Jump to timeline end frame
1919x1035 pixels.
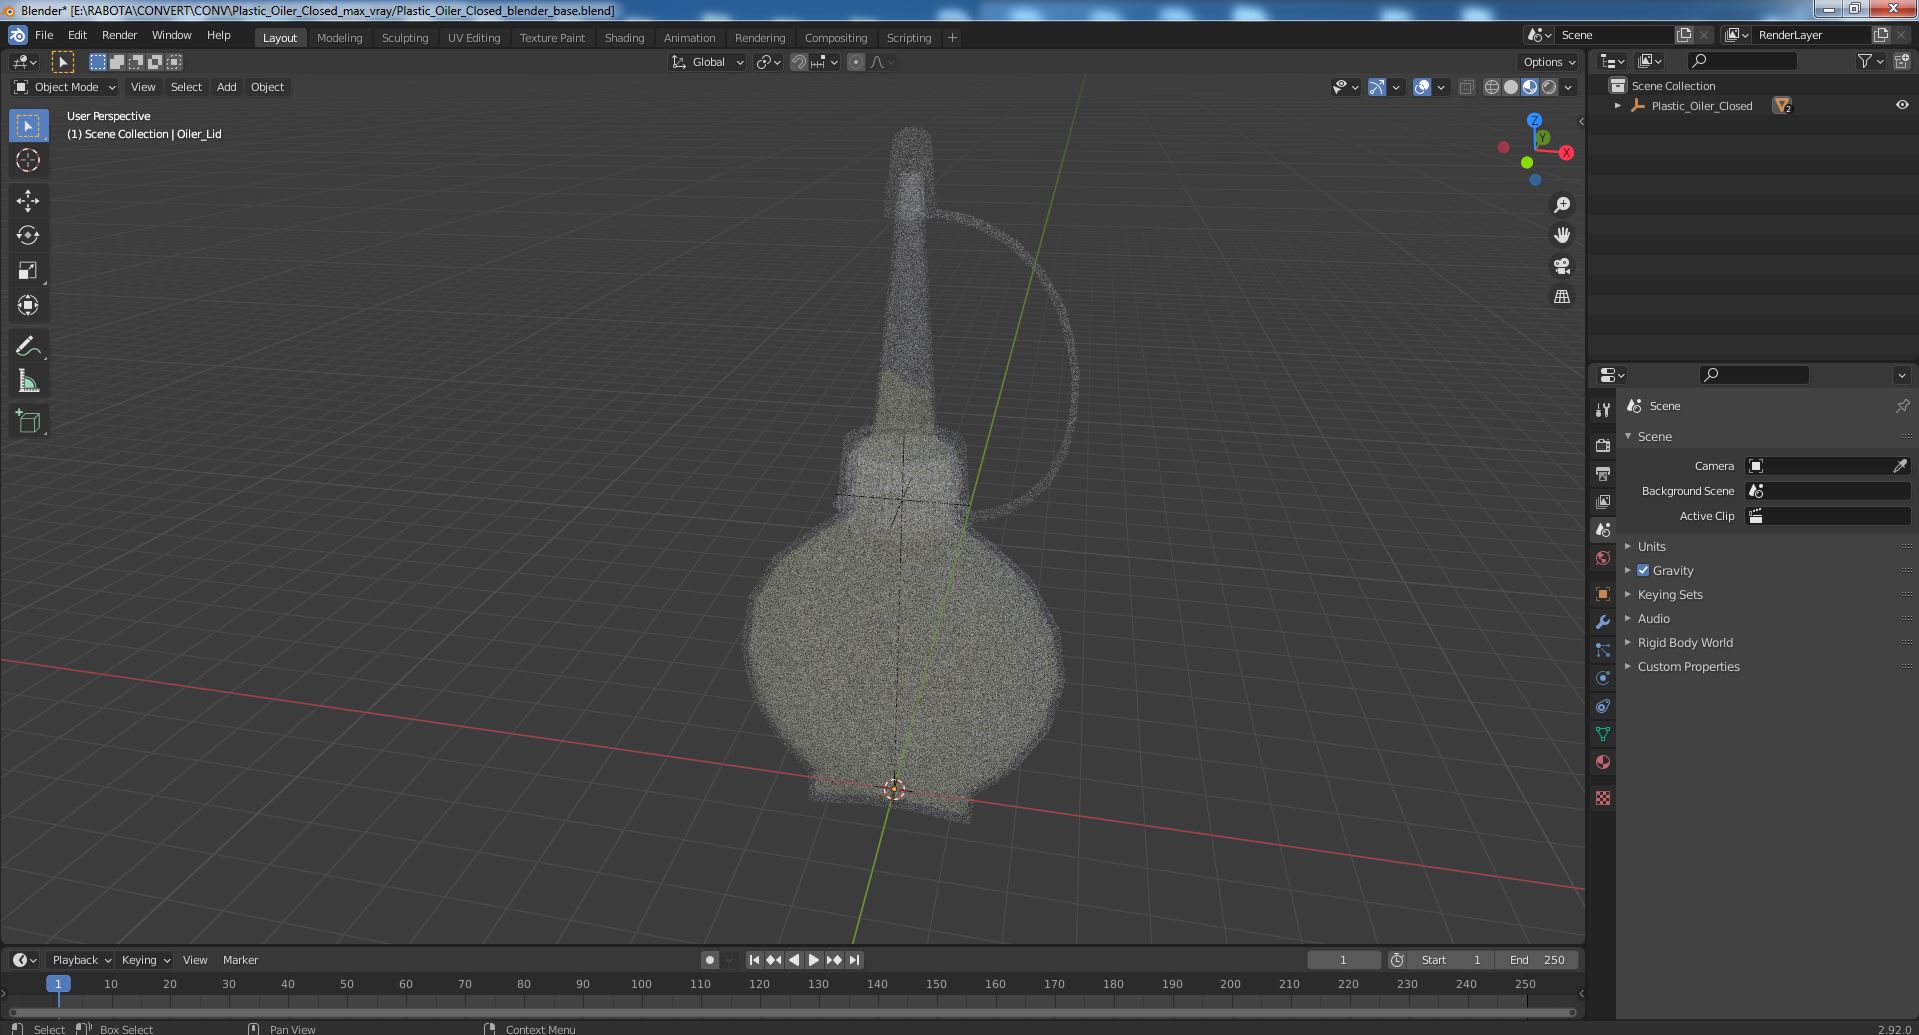pos(854,960)
